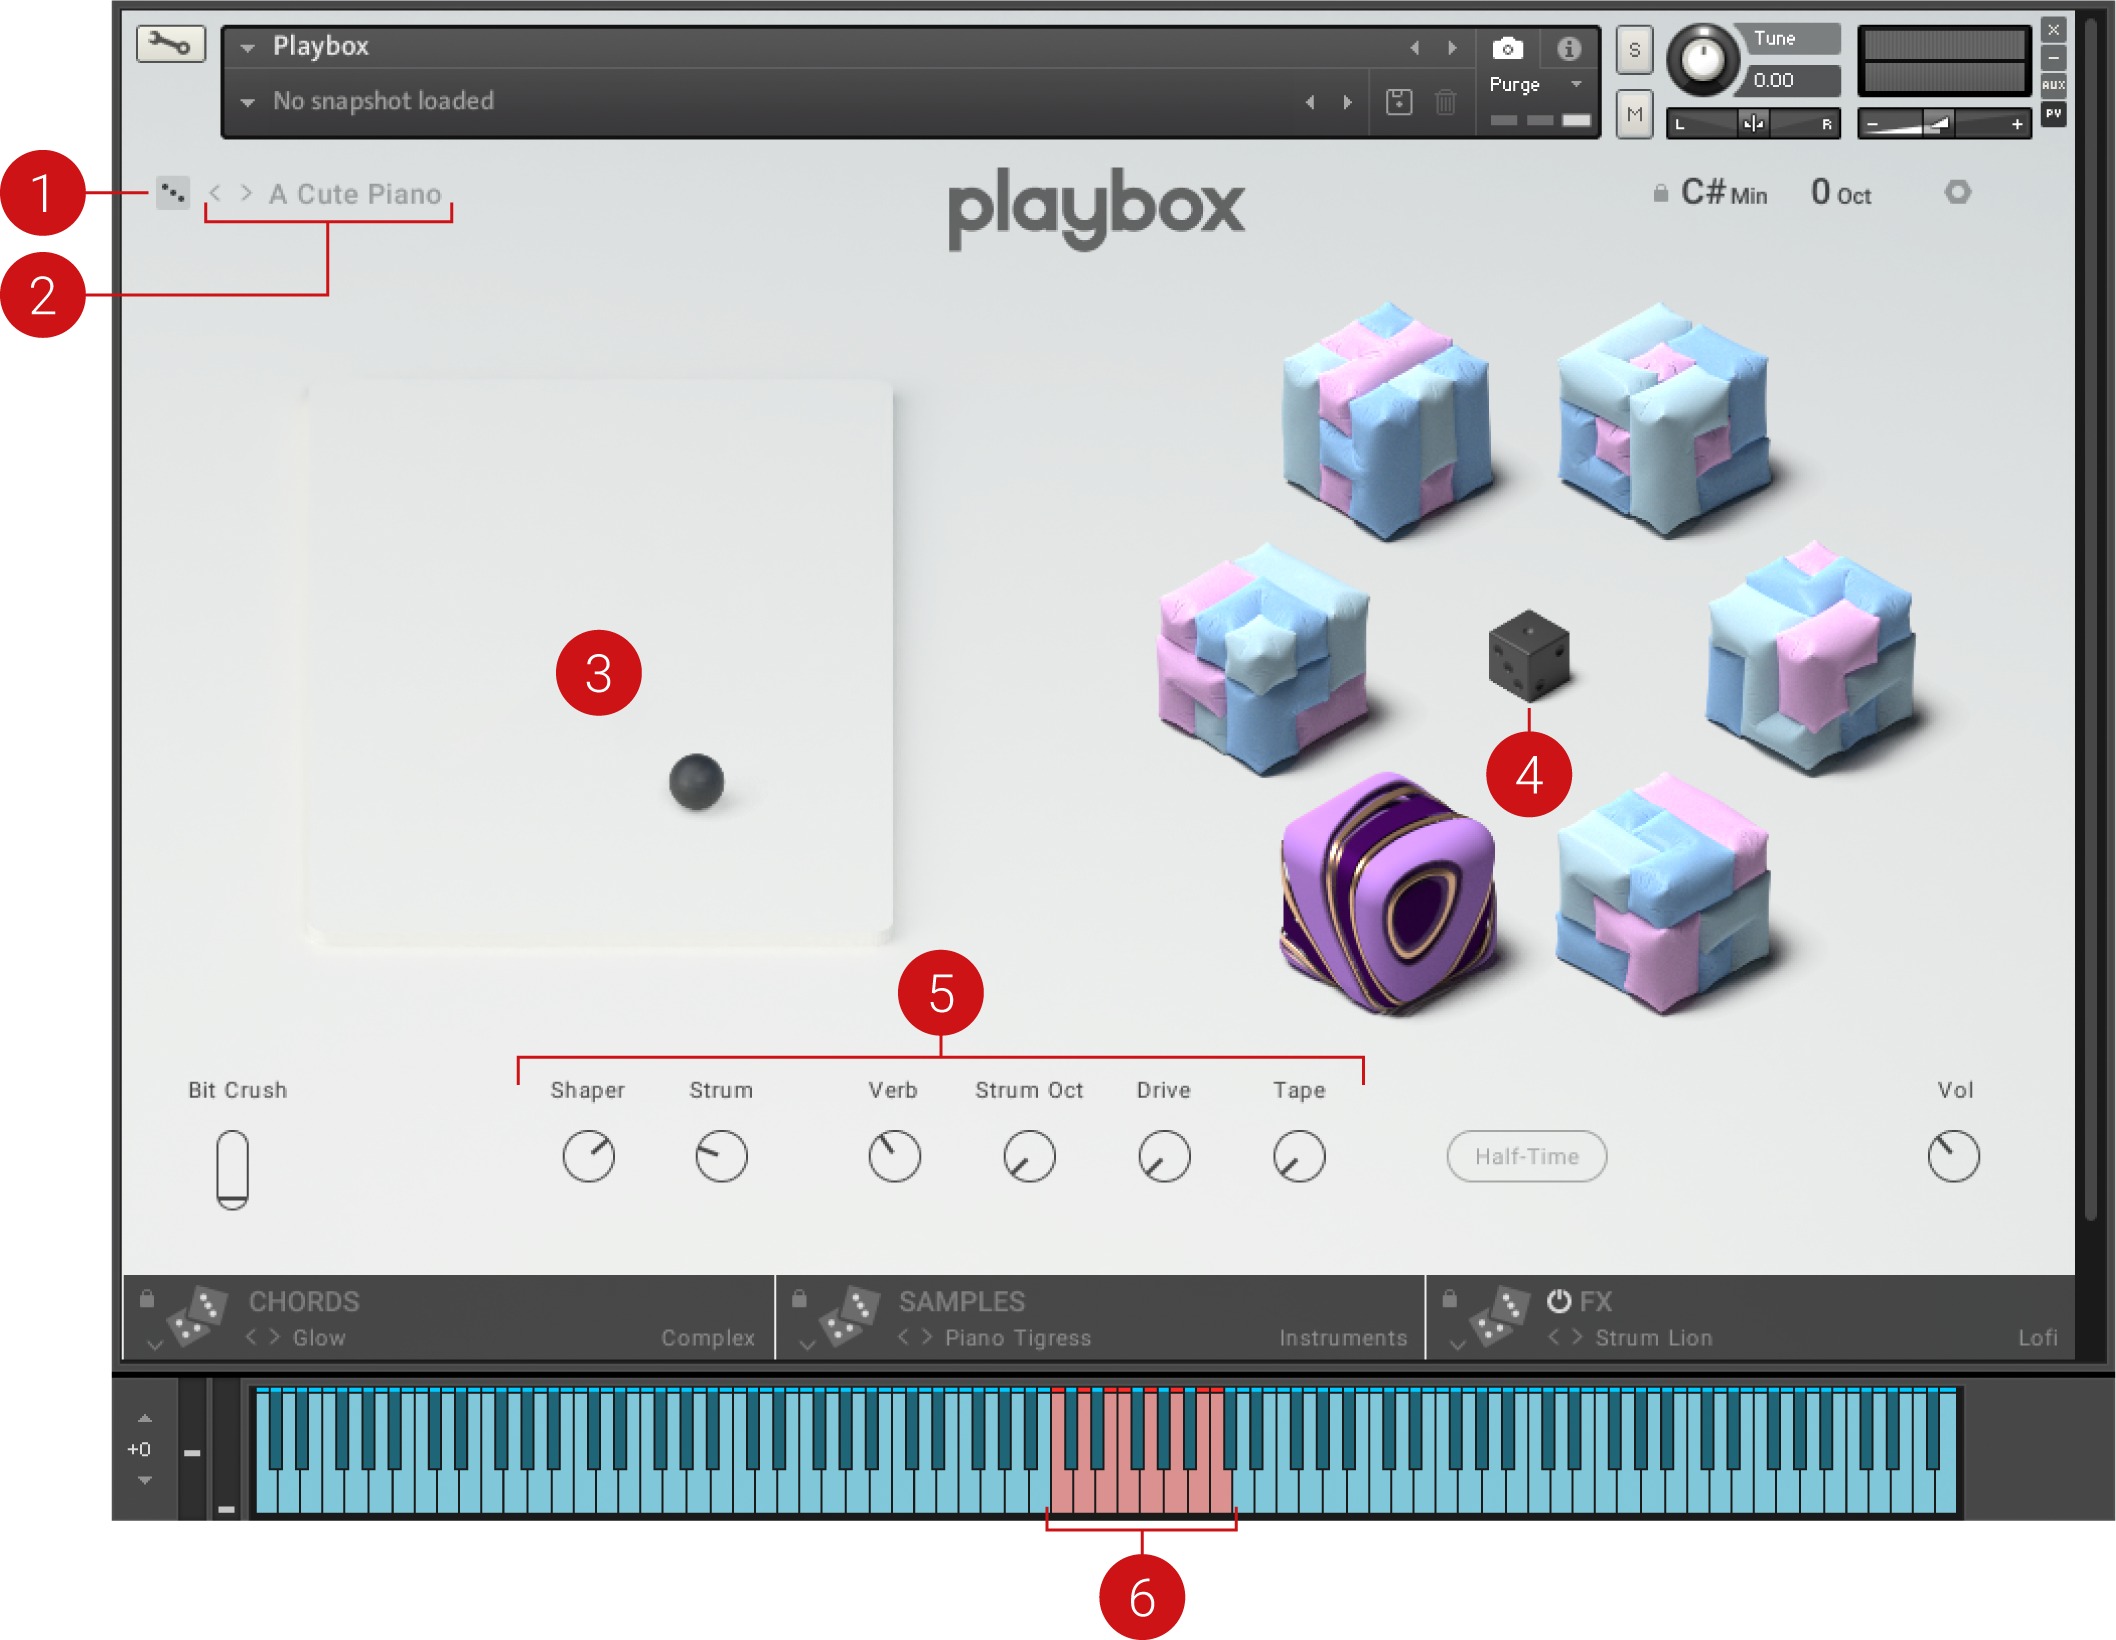Go to the next preset after A Cute Piano
This screenshot has height=1640, width=2116.
coord(246,193)
